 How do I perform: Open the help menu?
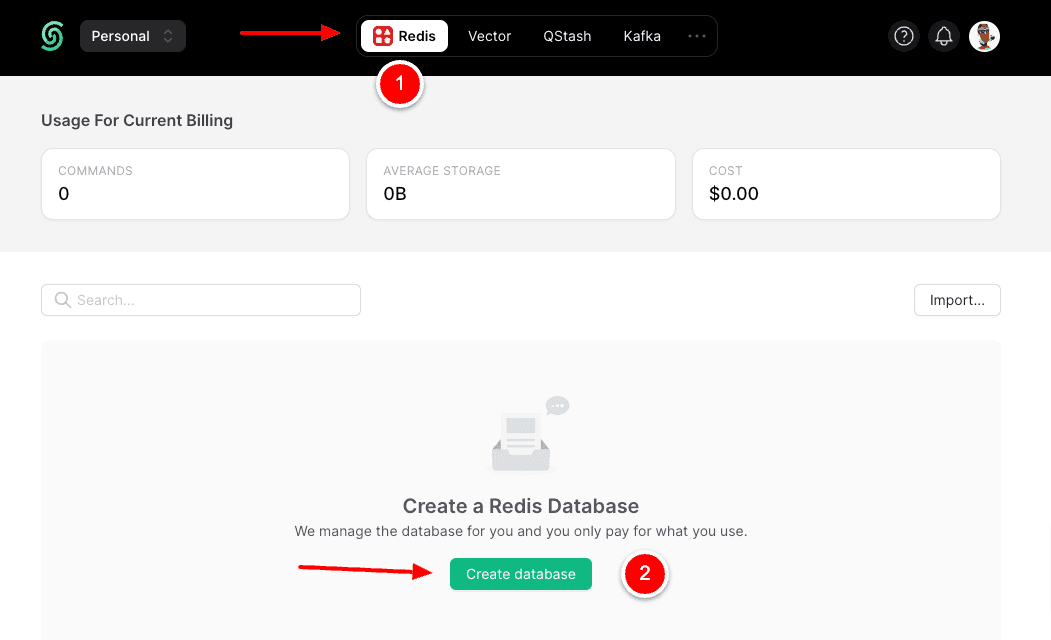(x=903, y=36)
